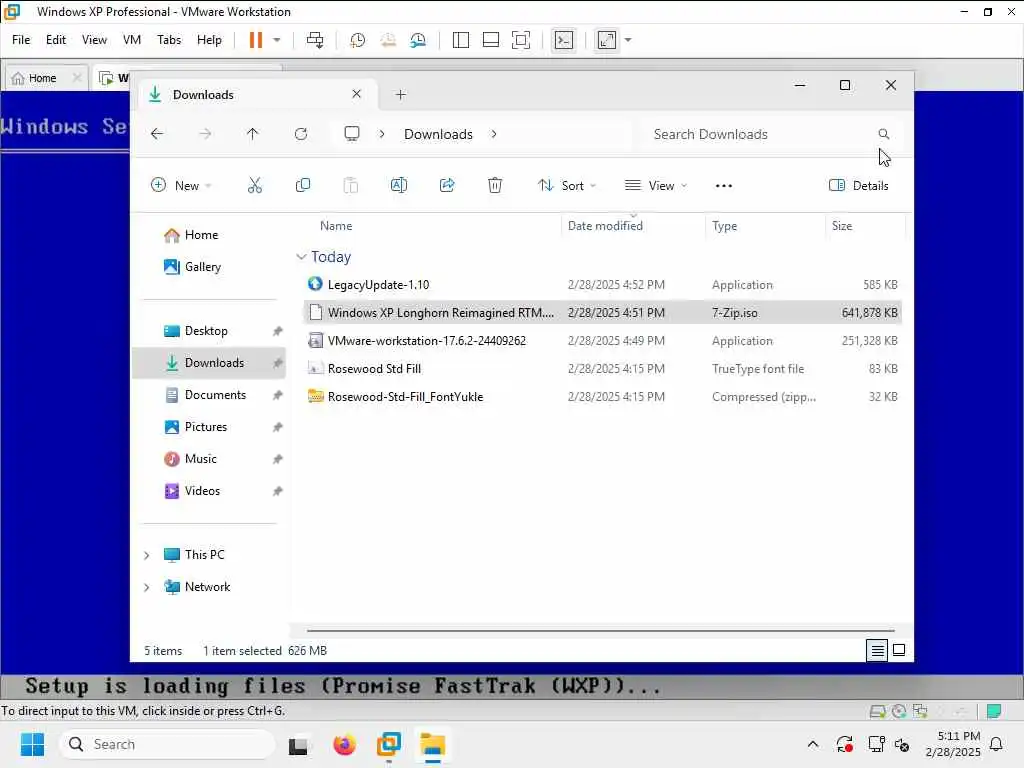This screenshot has height=768, width=1024.
Task: Take a VMware snapshot icon
Action: click(x=357, y=40)
